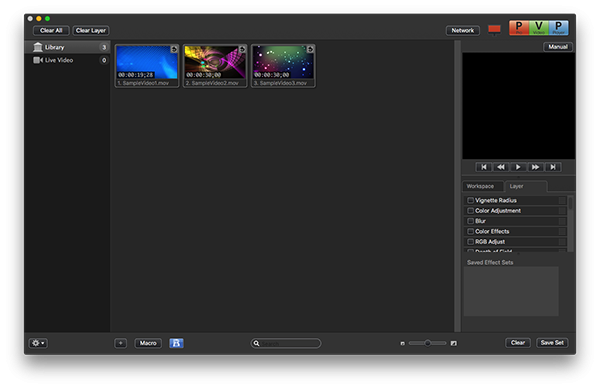
Task: Click the Clear Layer button
Action: [x=91, y=30]
